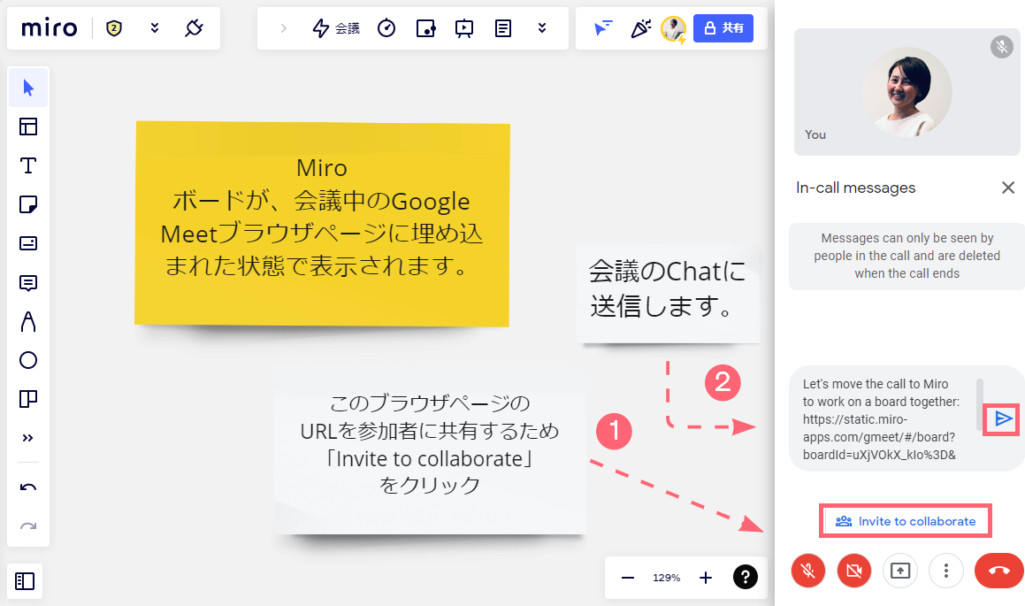Redo the last action
1025x606 pixels.
[28, 526]
